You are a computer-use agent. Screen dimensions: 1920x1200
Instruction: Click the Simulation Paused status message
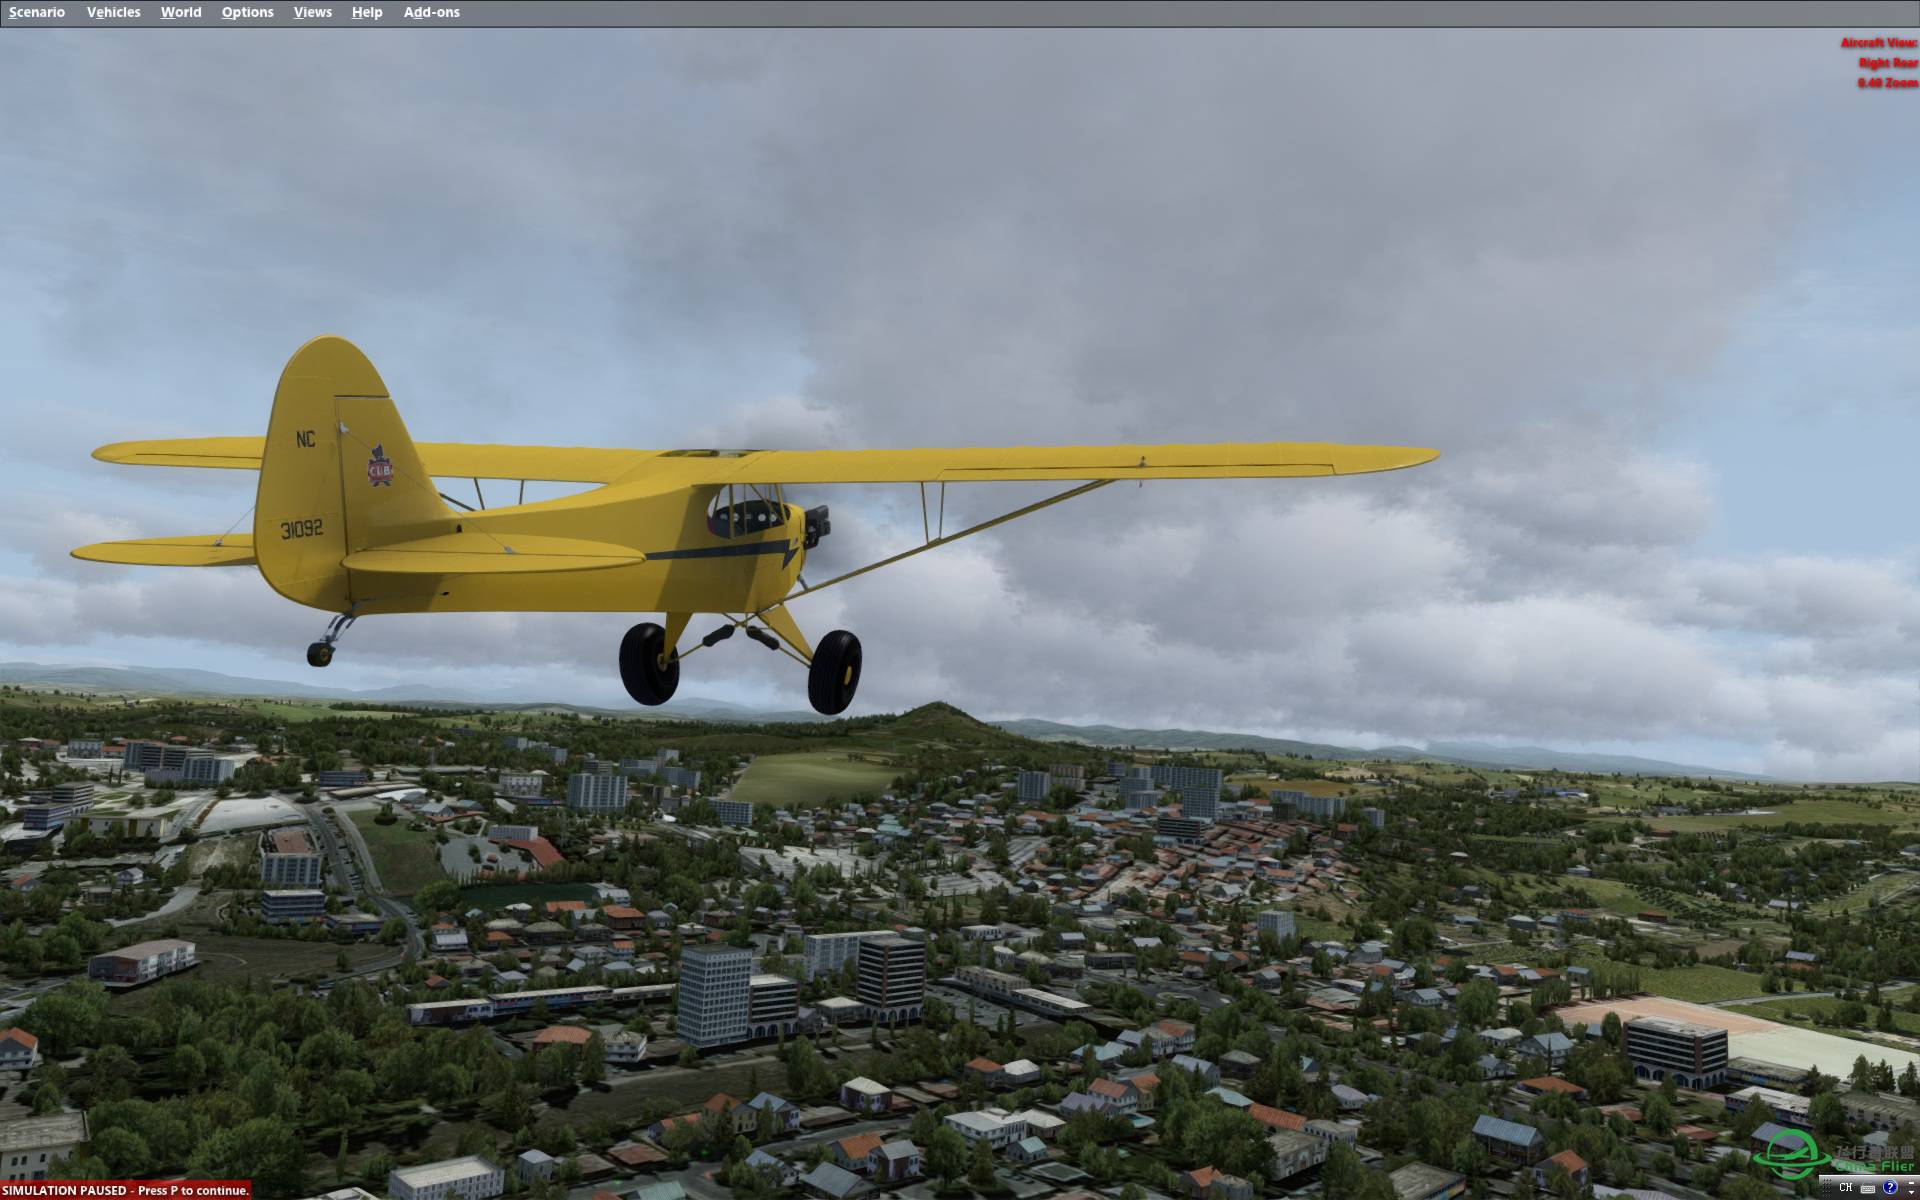click(x=125, y=1190)
